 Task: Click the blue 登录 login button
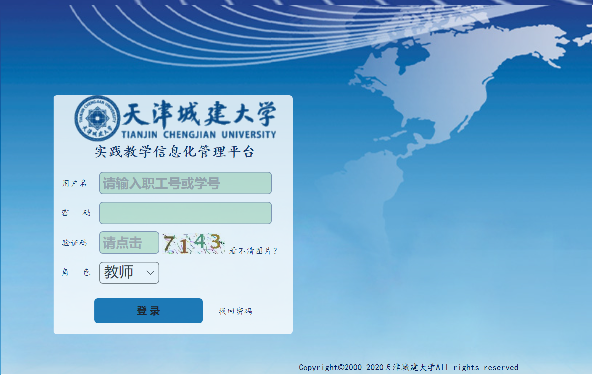click(148, 310)
